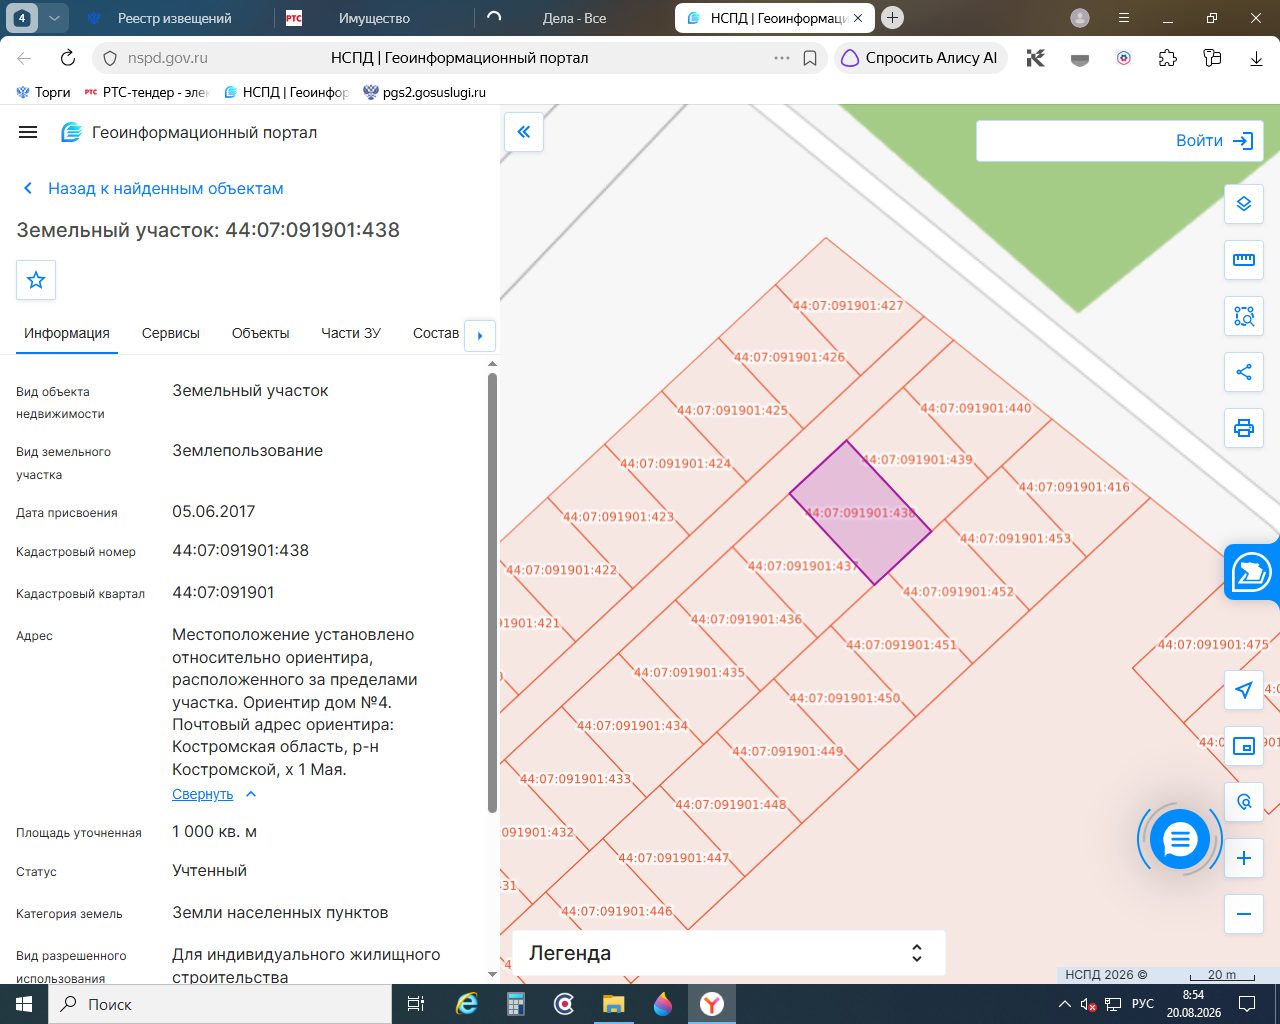The height and width of the screenshot is (1024, 1280).
Task: Switch to Имущество browser tab
Action: (x=372, y=18)
